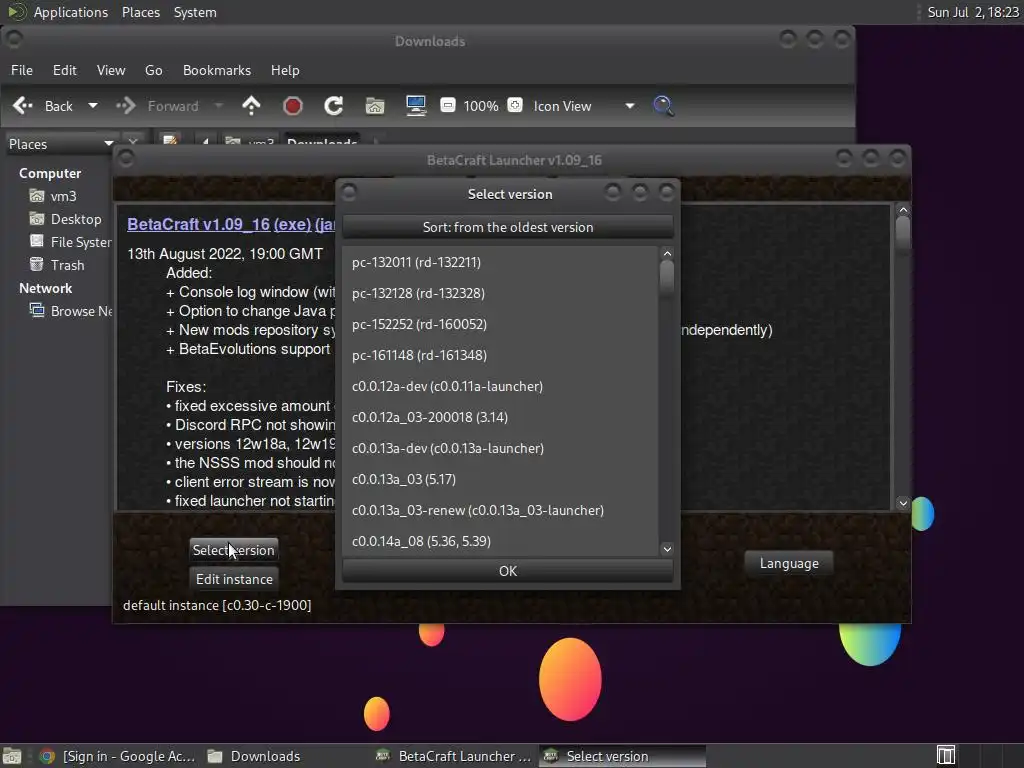The width and height of the screenshot is (1024, 768).
Task: Click Trash can icon in sidebar
Action: click(x=37, y=264)
